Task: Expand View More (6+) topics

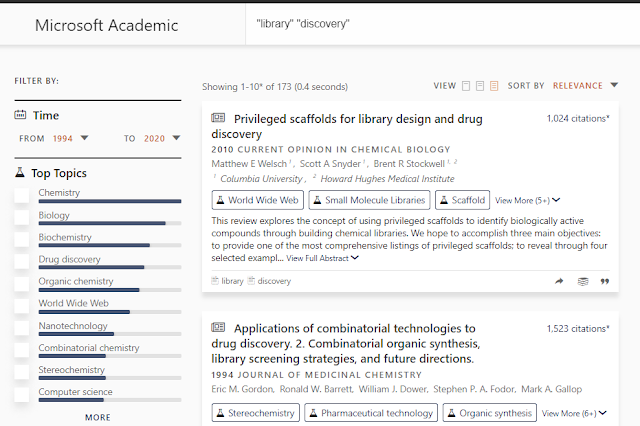Action: coord(574,413)
